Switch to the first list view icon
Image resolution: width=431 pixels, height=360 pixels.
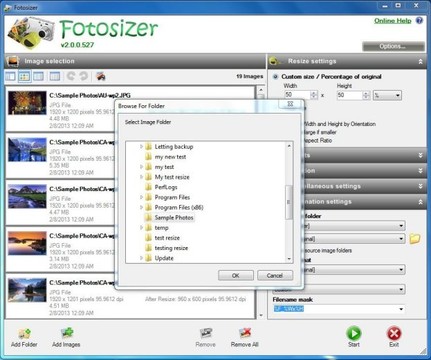click(10, 76)
